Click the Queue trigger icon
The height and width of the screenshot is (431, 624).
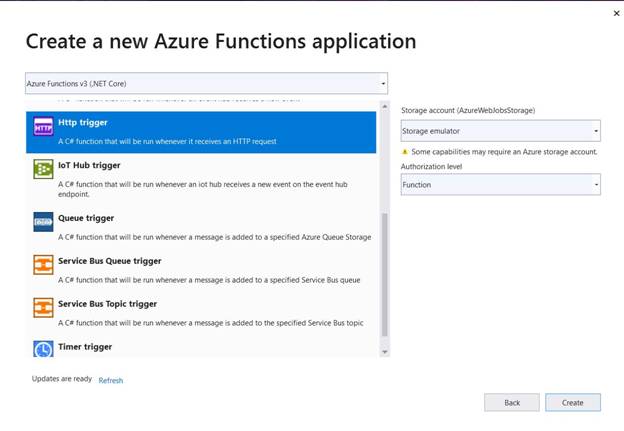[43, 222]
